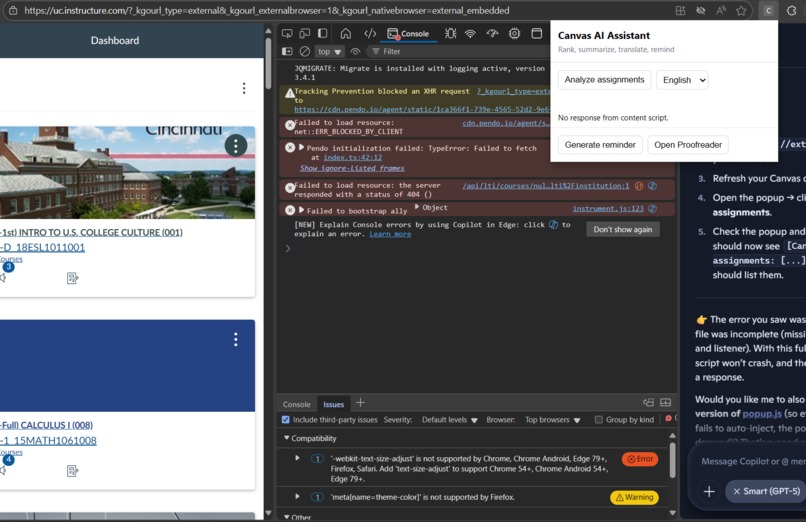Click 'Learn more' about Copilot console errors

pos(390,234)
